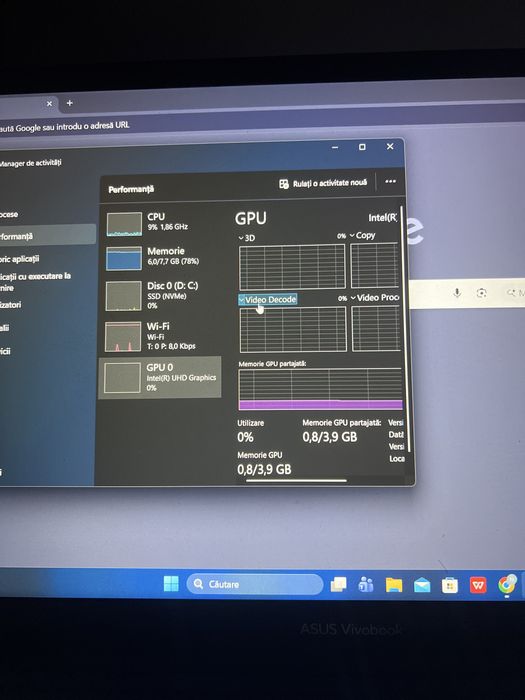Click the Memorie GPU 0,8/3,9 GB value
This screenshot has width=525, height=700.
(x=264, y=469)
